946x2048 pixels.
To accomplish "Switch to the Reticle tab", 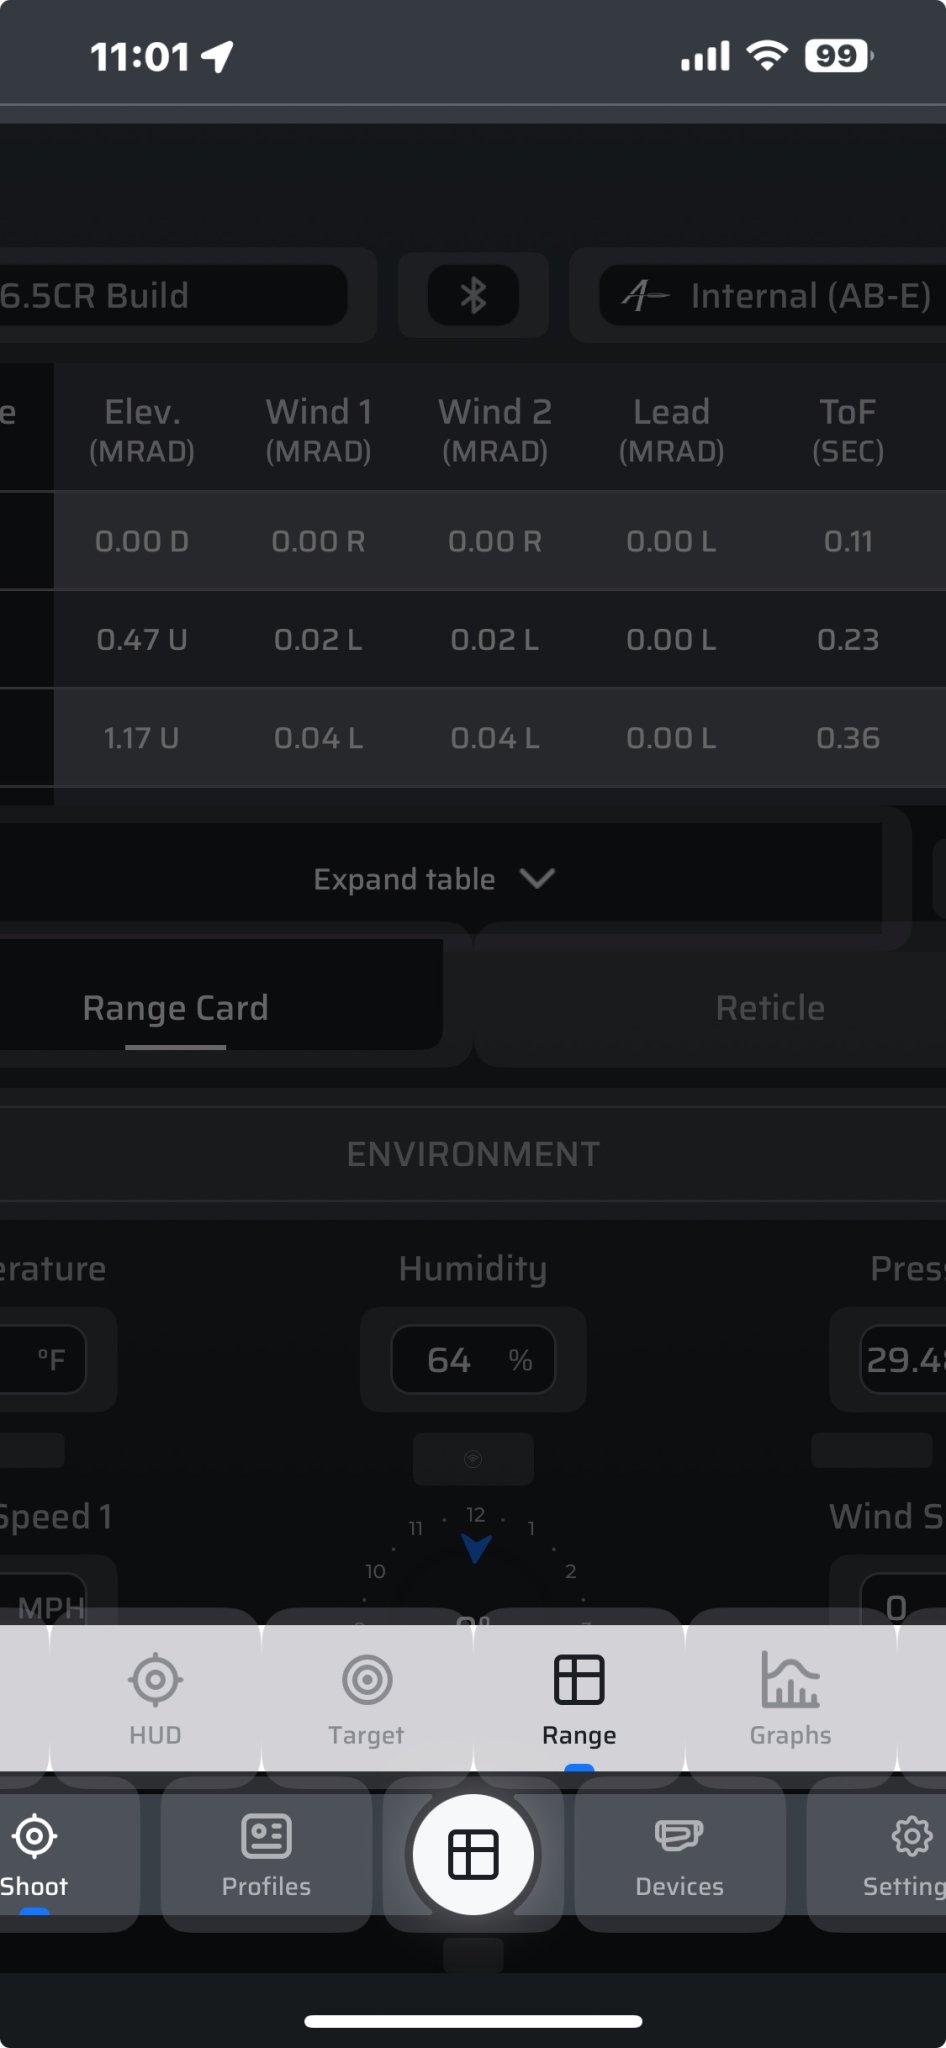I will [x=770, y=1007].
